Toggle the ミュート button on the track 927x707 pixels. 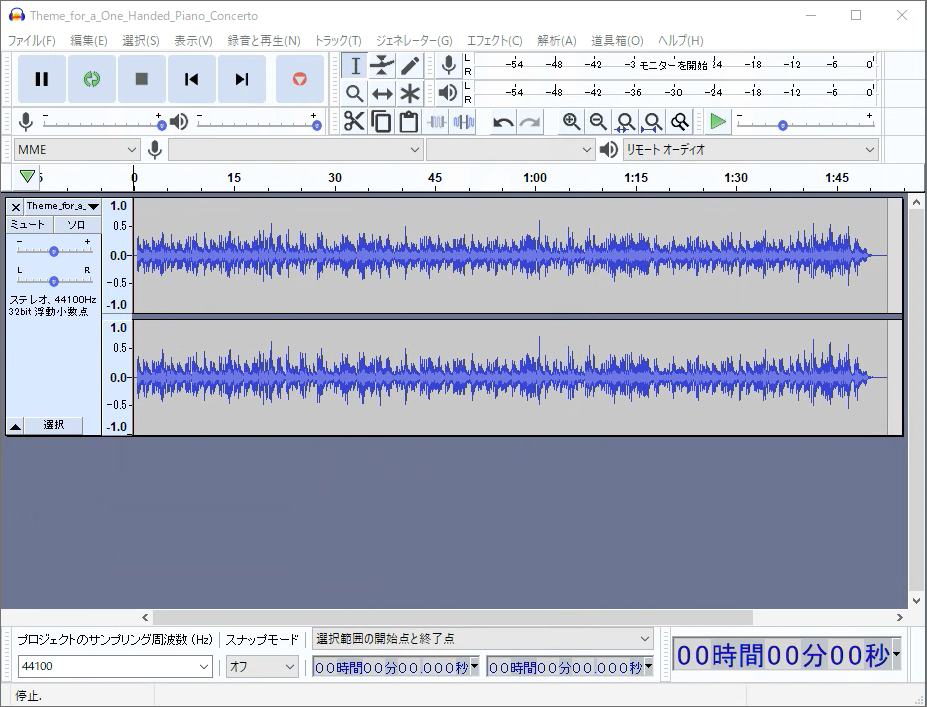28,225
